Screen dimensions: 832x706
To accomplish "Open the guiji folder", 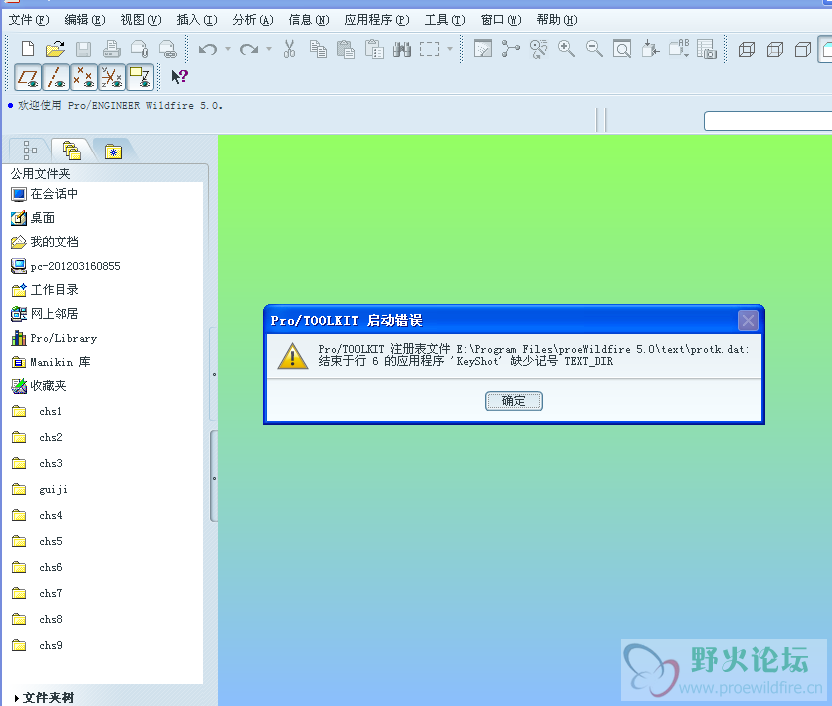I will tap(40, 489).
